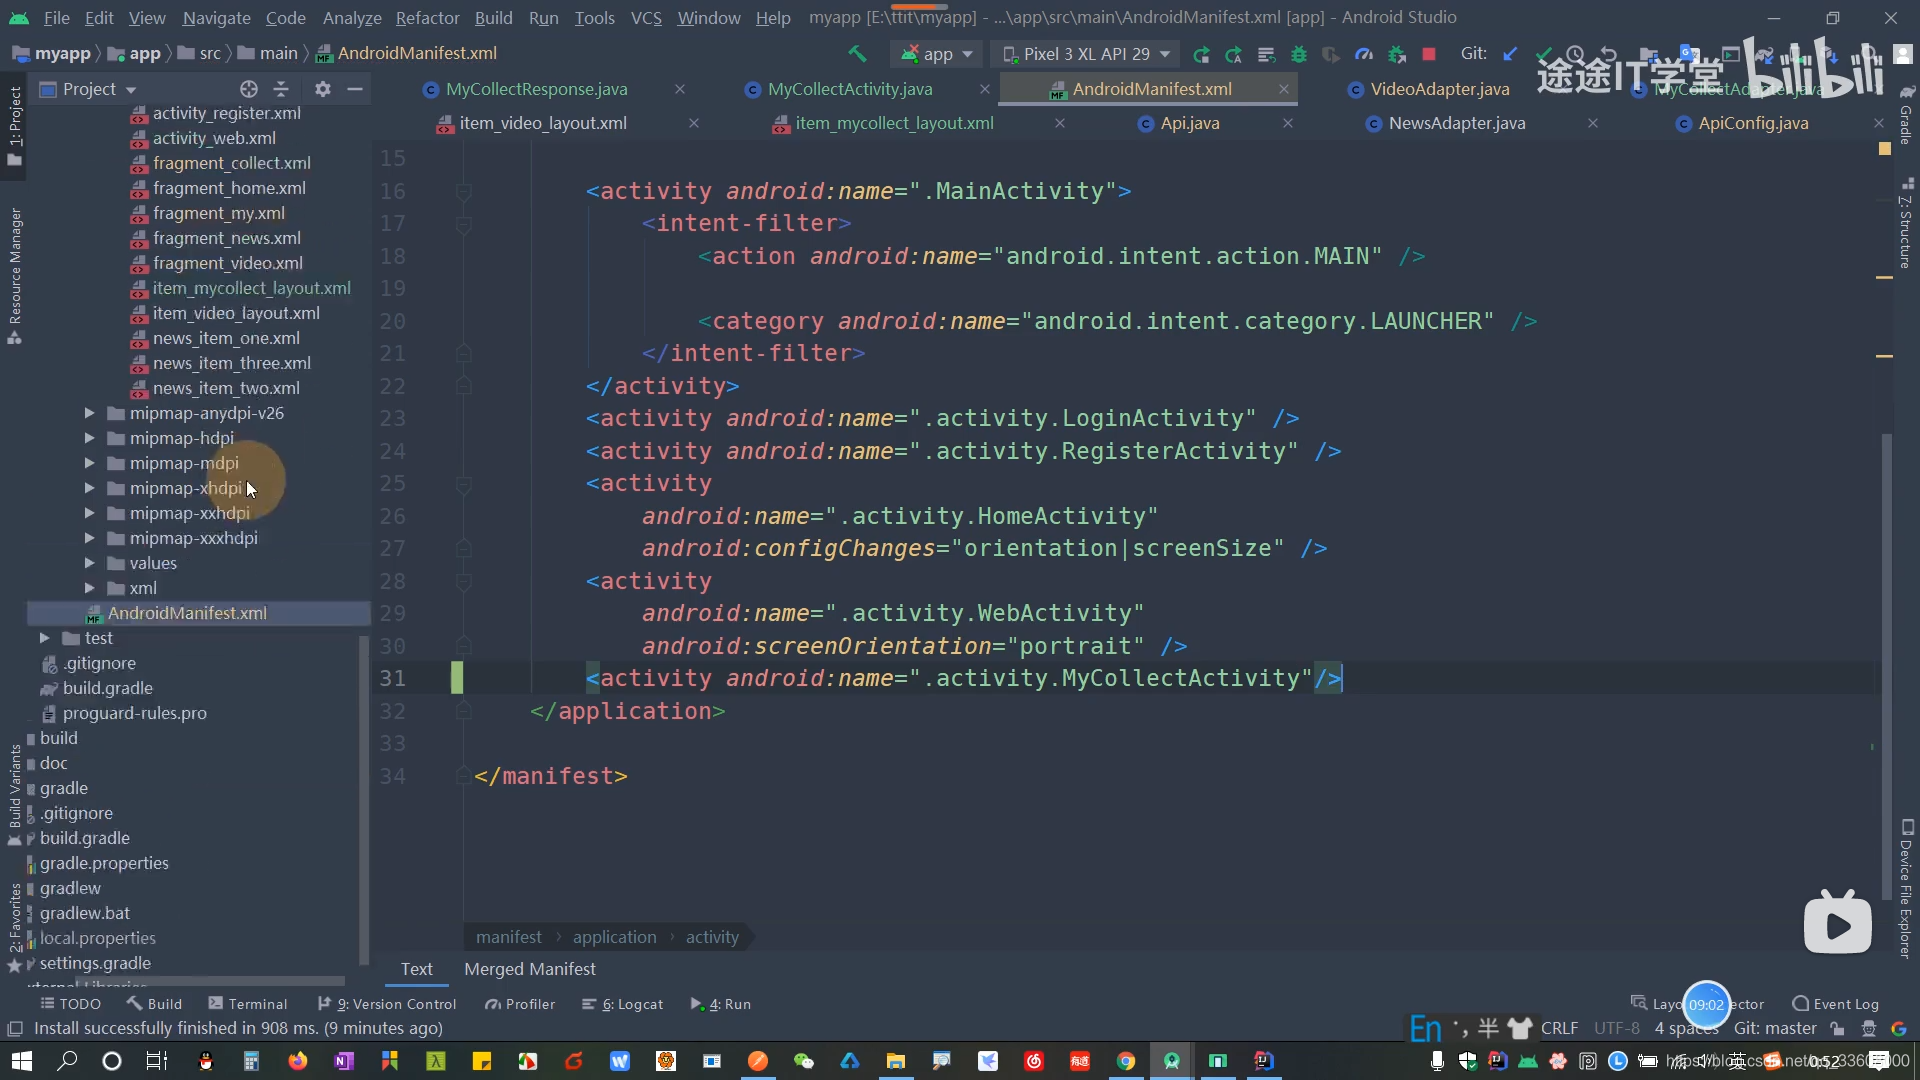This screenshot has width=1920, height=1080.
Task: Open the VCS menu
Action: click(646, 17)
